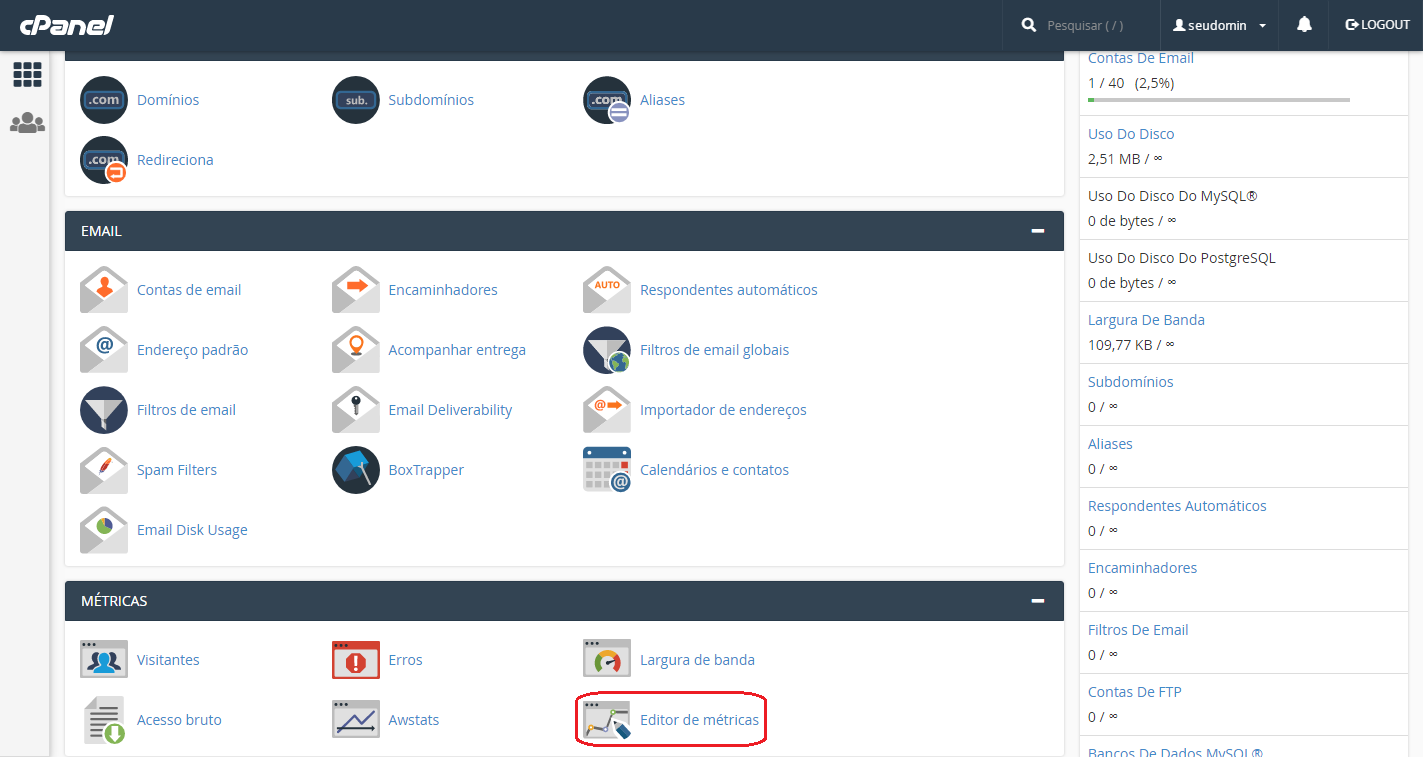Open Uso Do Disco statistics link
The image size is (1423, 757).
[x=1131, y=134]
